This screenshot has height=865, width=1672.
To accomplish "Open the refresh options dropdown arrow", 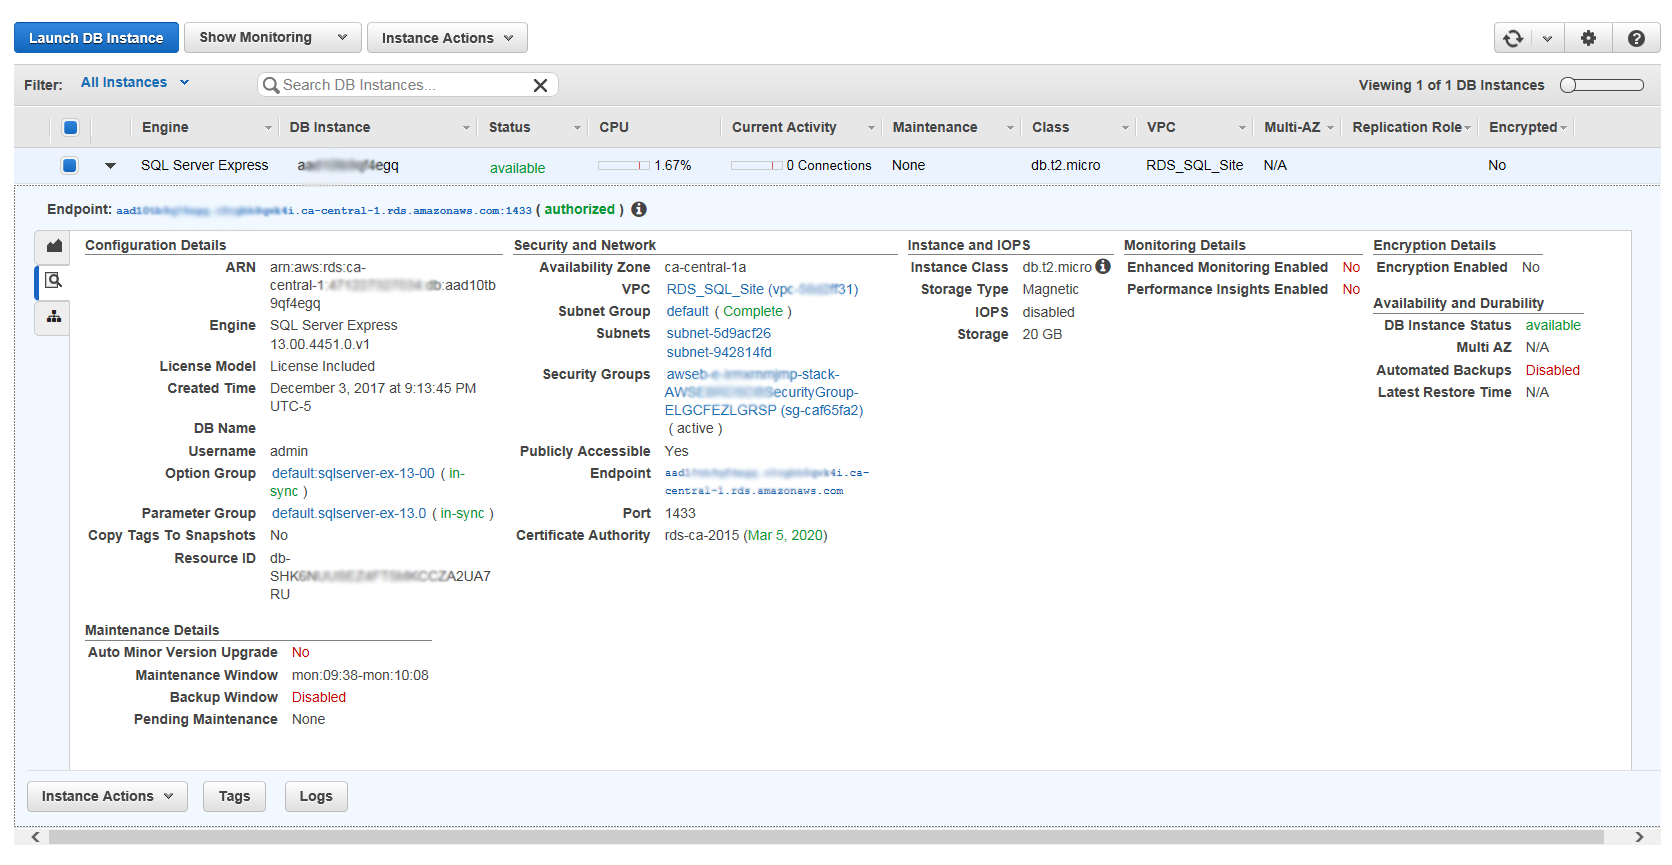I will point(1547,38).
